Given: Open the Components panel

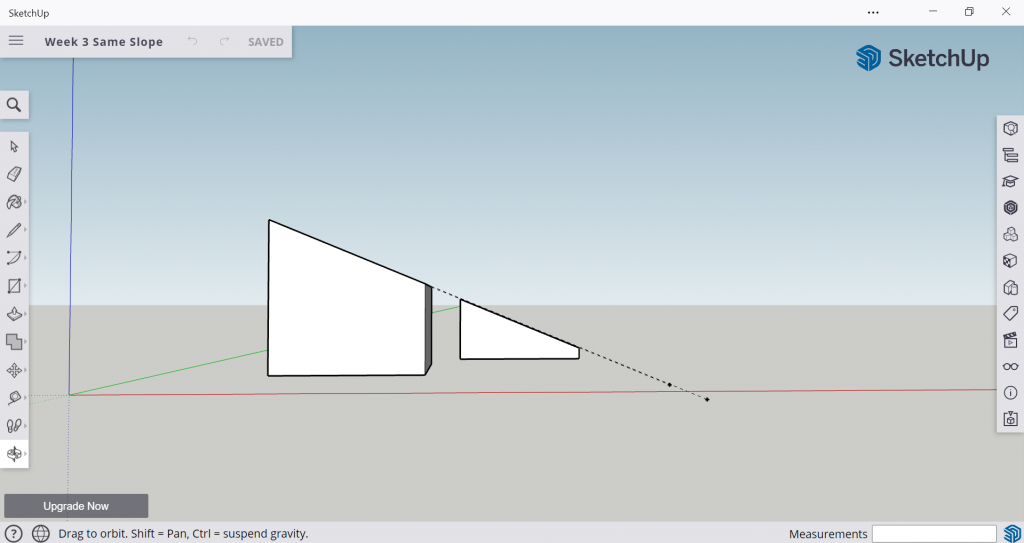Looking at the screenshot, I should [1010, 234].
